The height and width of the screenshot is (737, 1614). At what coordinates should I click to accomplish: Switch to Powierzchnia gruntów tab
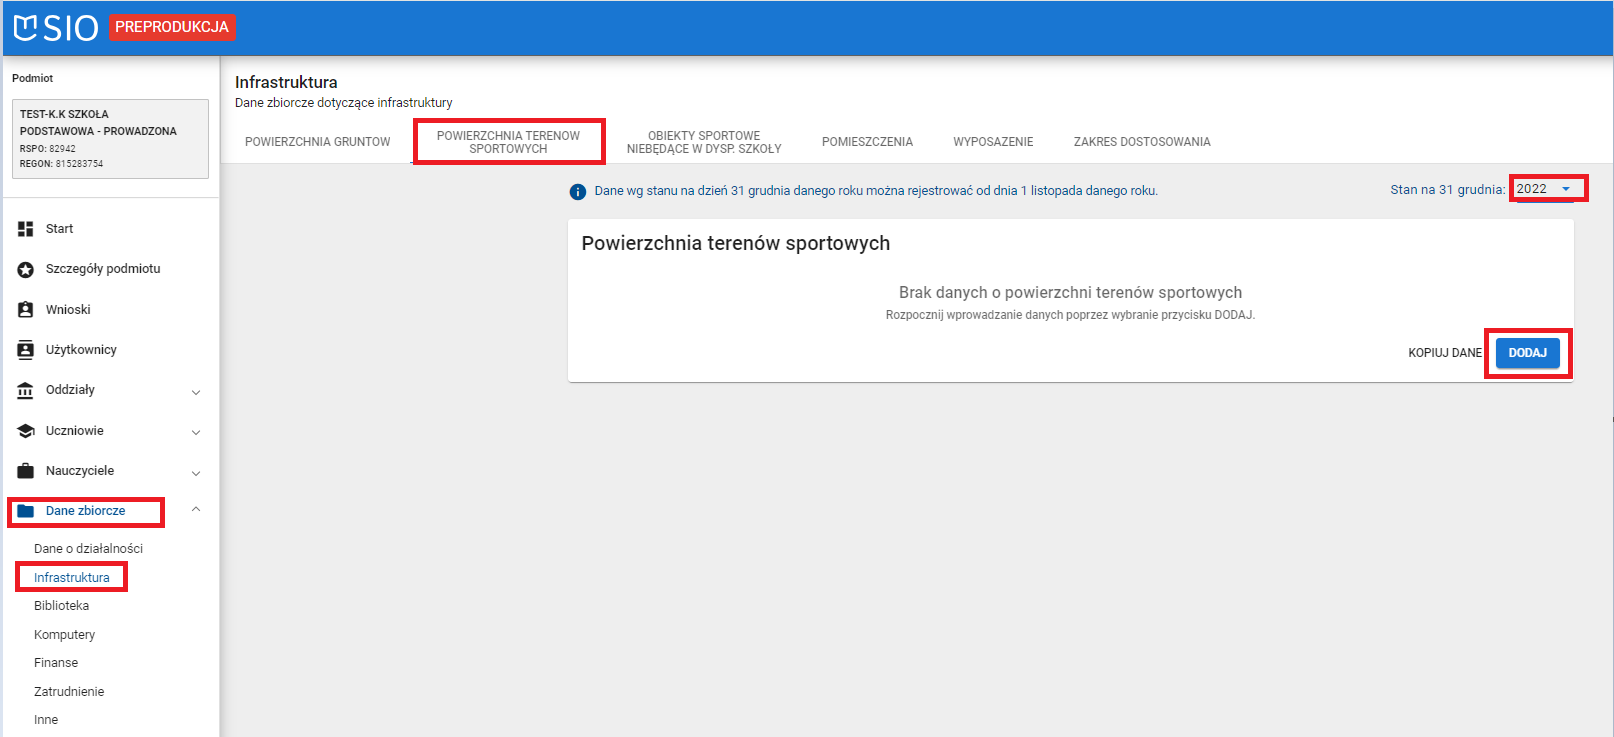point(317,142)
